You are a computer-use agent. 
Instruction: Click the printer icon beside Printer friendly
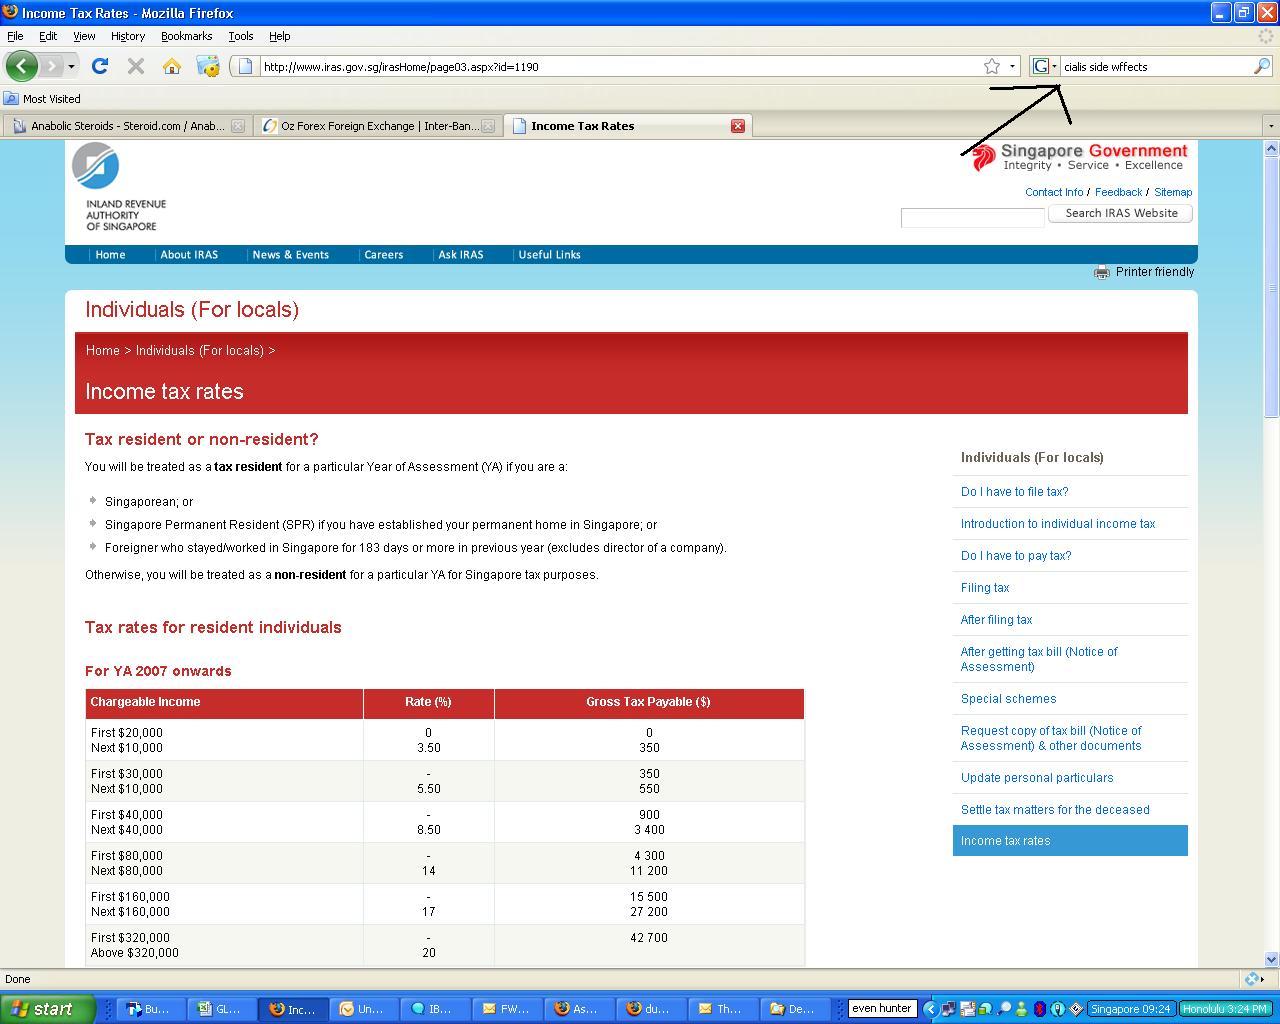(1101, 272)
